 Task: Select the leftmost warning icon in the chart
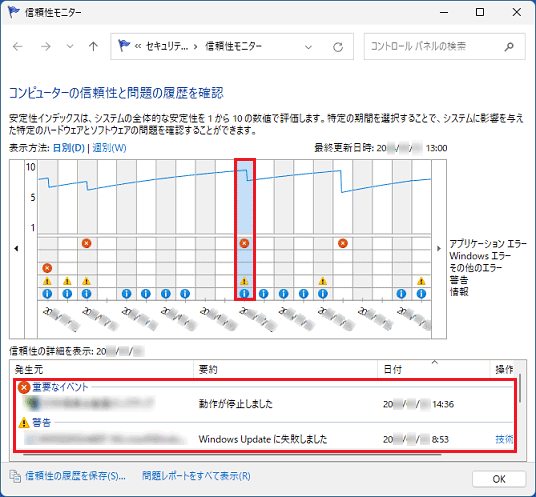[x=47, y=281]
